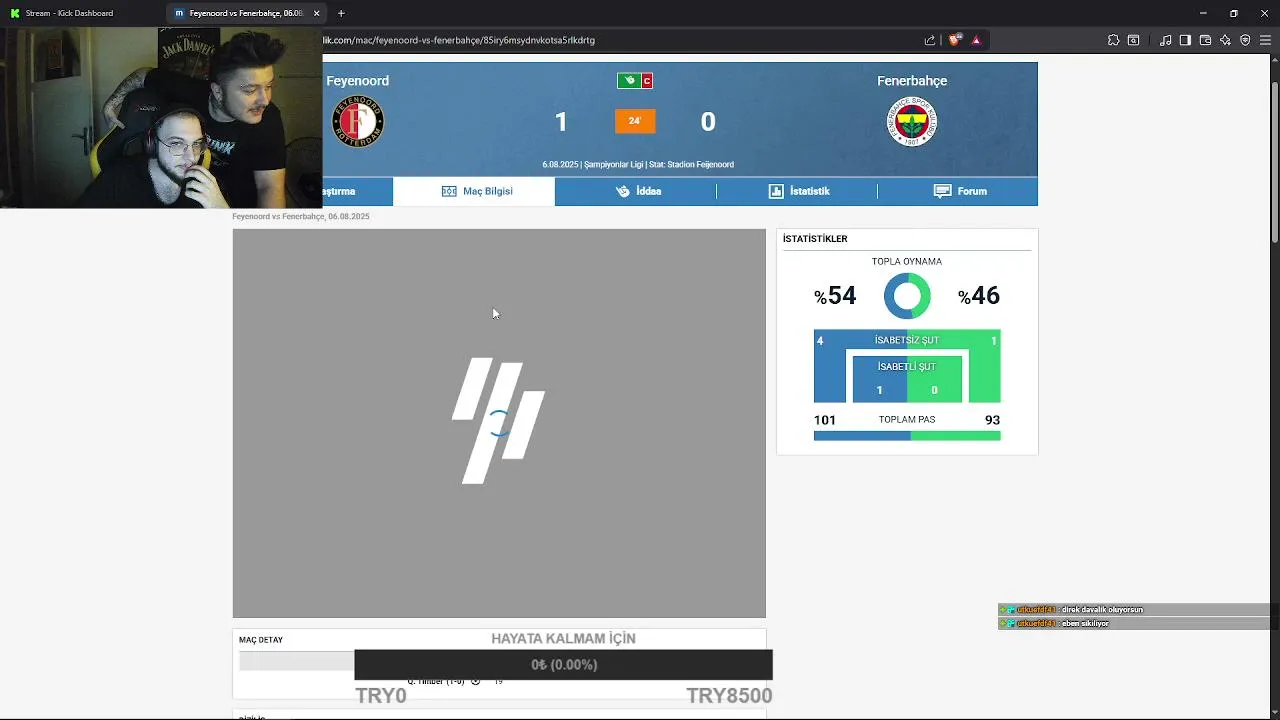This screenshot has width=1280, height=720.
Task: Click the Brave Rewards triangle icon
Action: [x=976, y=40]
